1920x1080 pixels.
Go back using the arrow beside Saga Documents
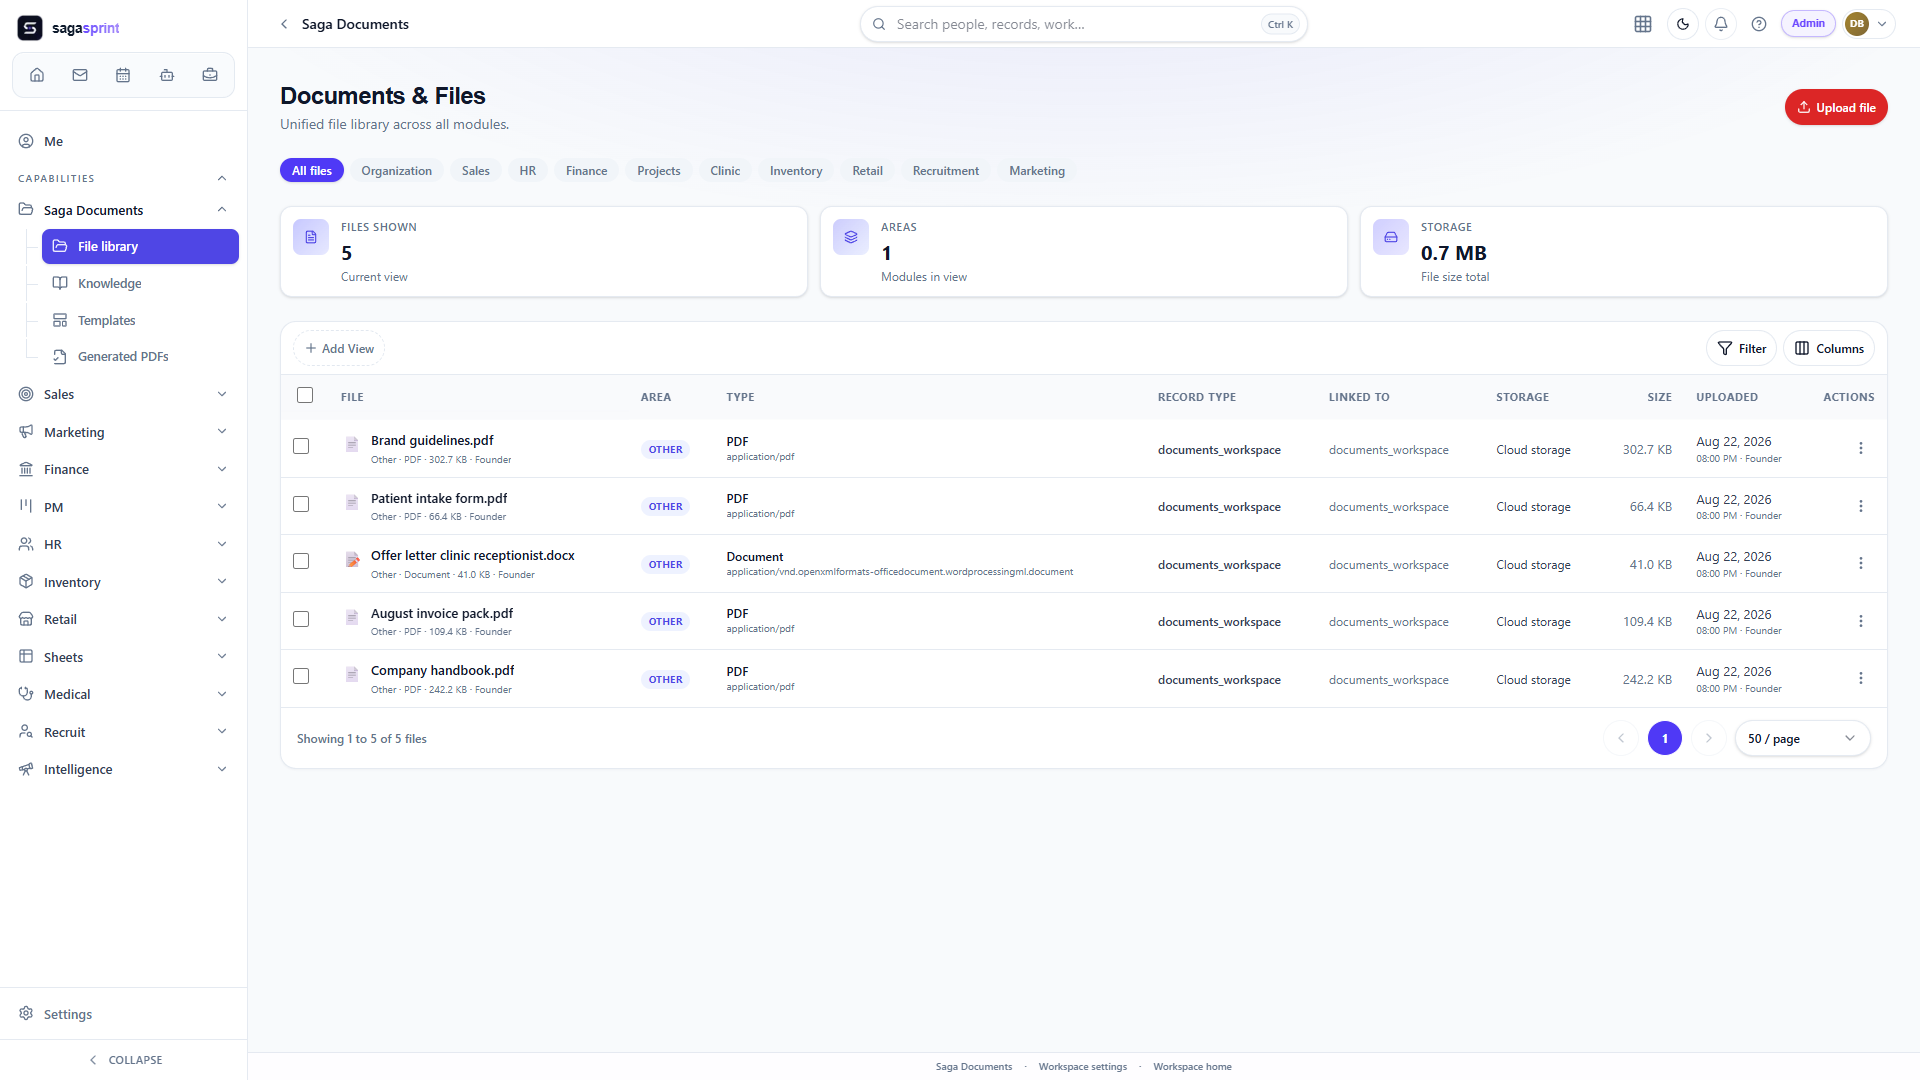[284, 24]
